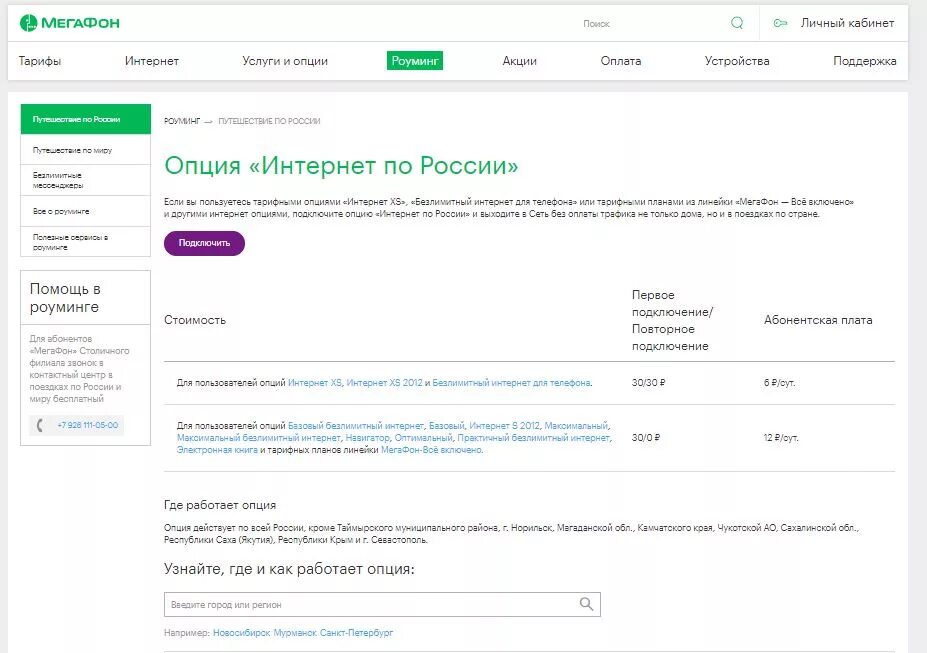Screen dimensions: 927x653
Task: Click the ПУТЕШЕСТВИЕ ПО РОССИИ breadcrumb
Action: tap(269, 121)
